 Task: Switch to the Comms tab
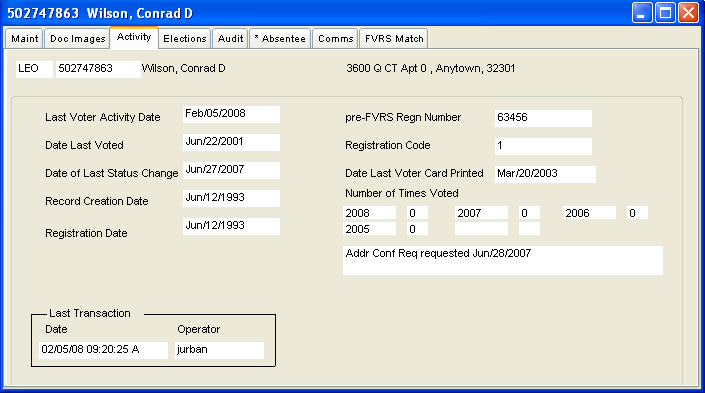click(335, 39)
